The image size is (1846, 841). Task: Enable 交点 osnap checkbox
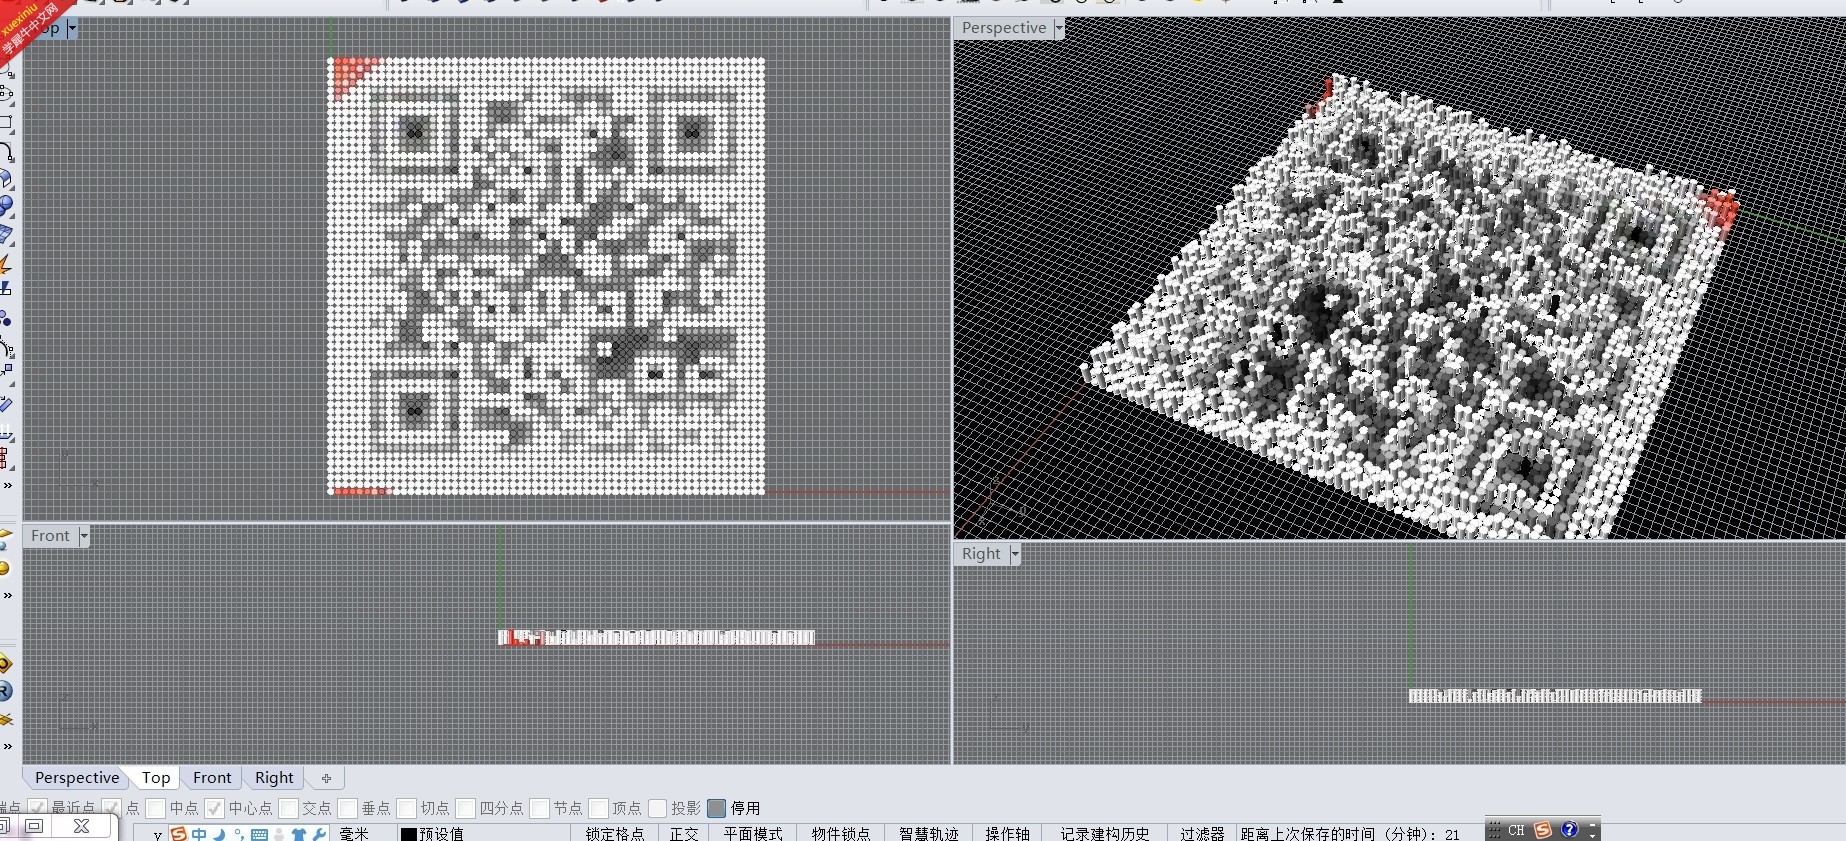288,808
